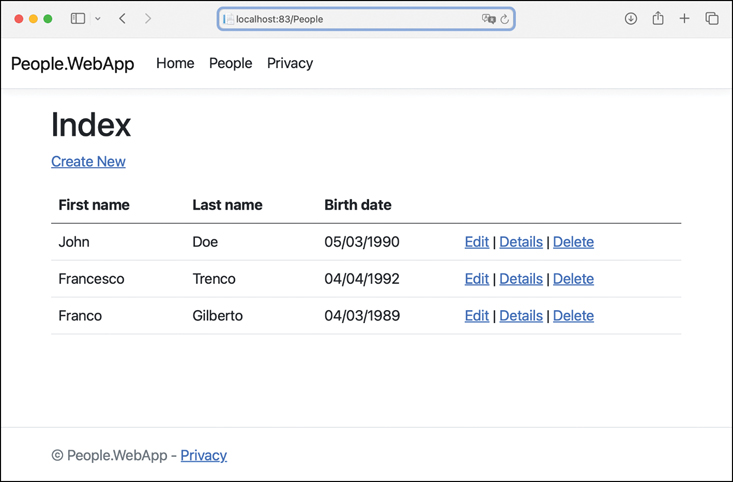The image size is (733, 482).
Task: Open the Home navigation item
Action: tap(175, 63)
